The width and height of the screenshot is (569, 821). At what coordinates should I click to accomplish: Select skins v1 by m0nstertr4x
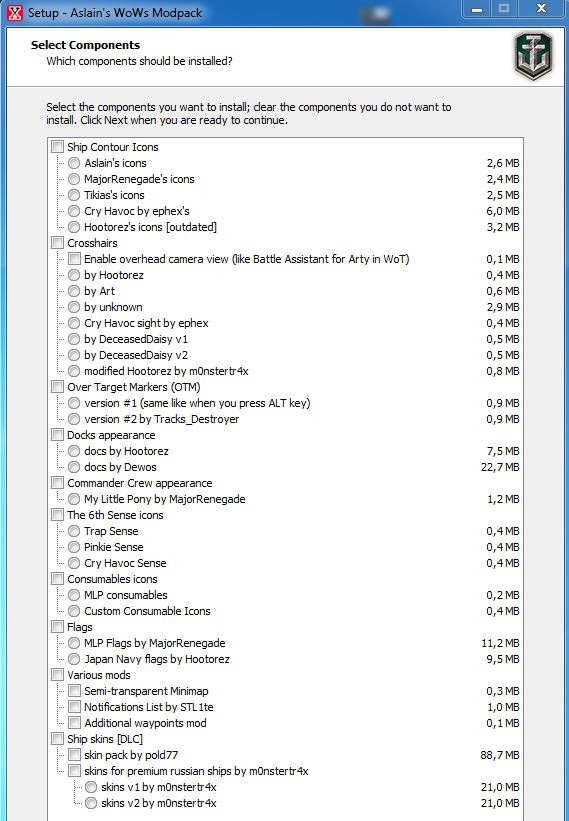point(91,787)
